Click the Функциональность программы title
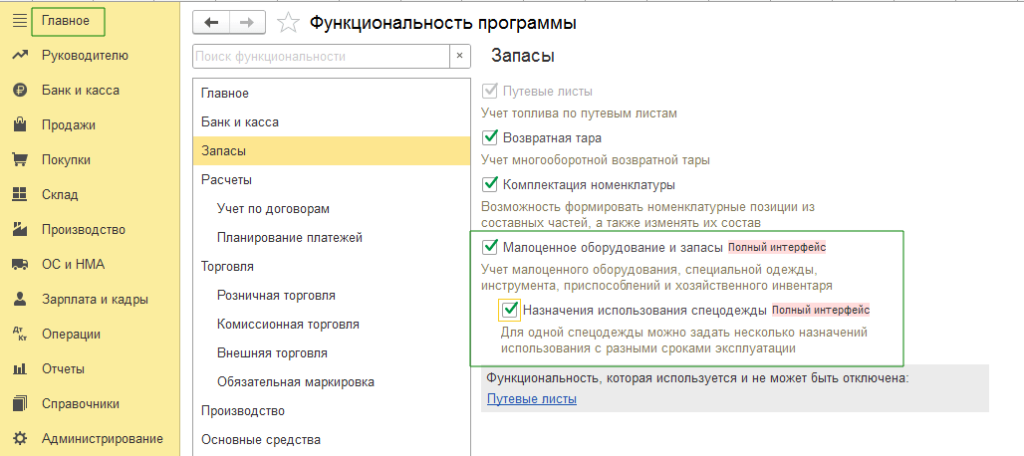Image resolution: width=1024 pixels, height=456 pixels. pos(443,24)
